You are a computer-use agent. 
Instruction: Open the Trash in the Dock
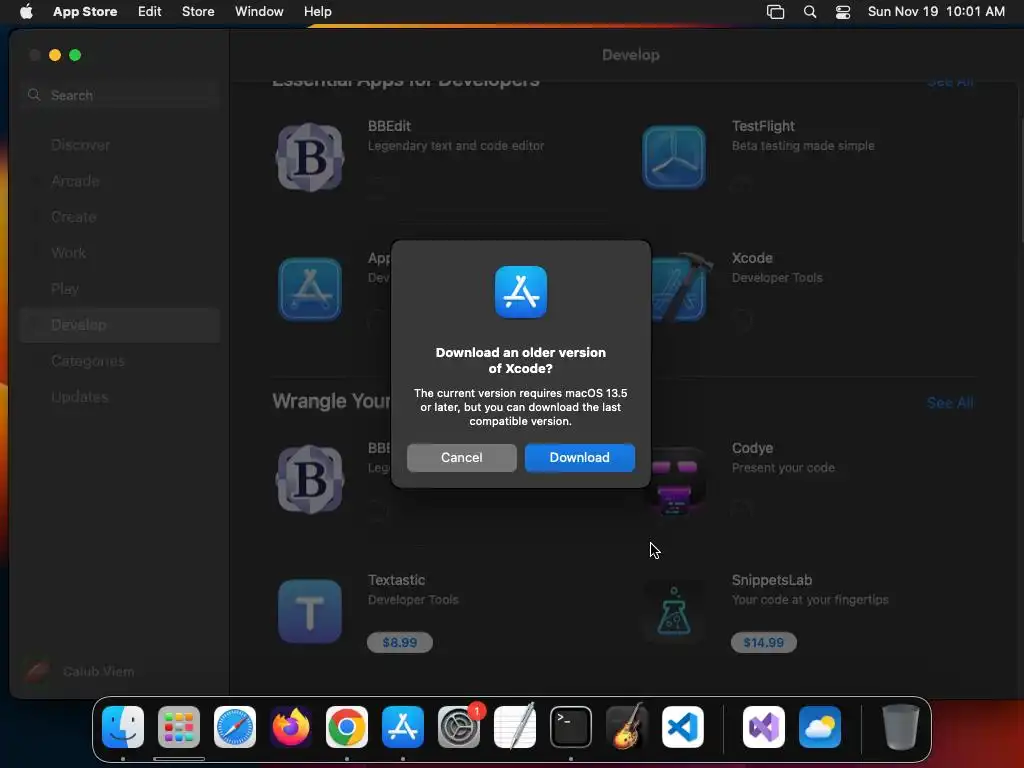[x=901, y=727]
